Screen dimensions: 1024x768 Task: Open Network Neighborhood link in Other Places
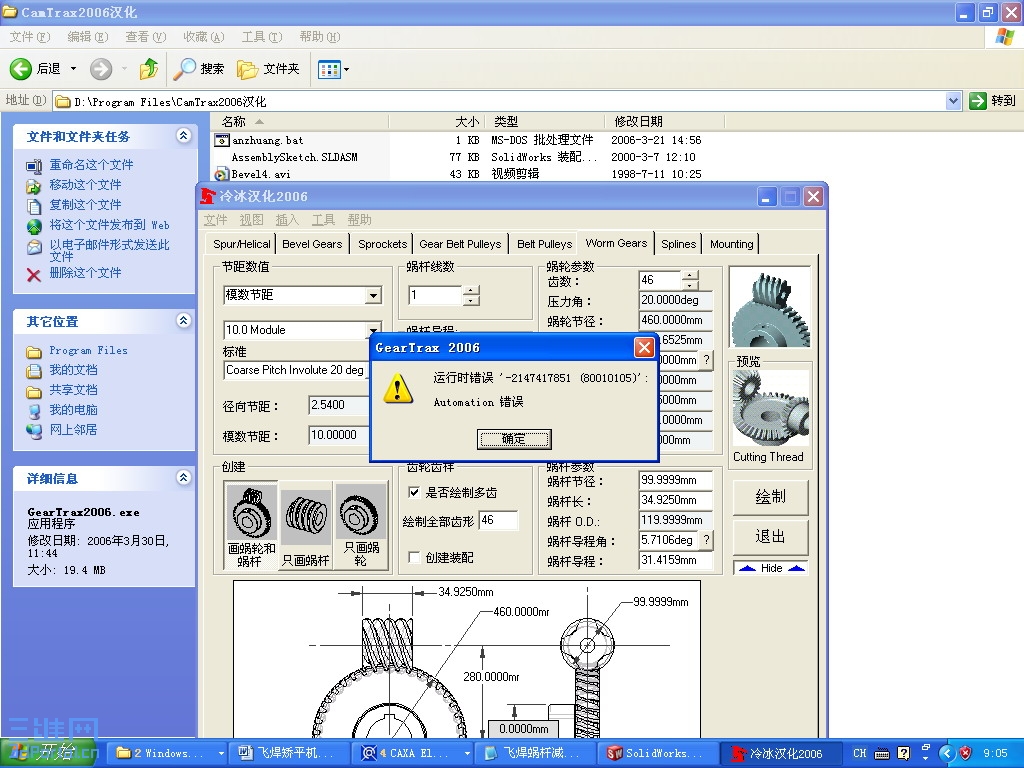(73, 430)
